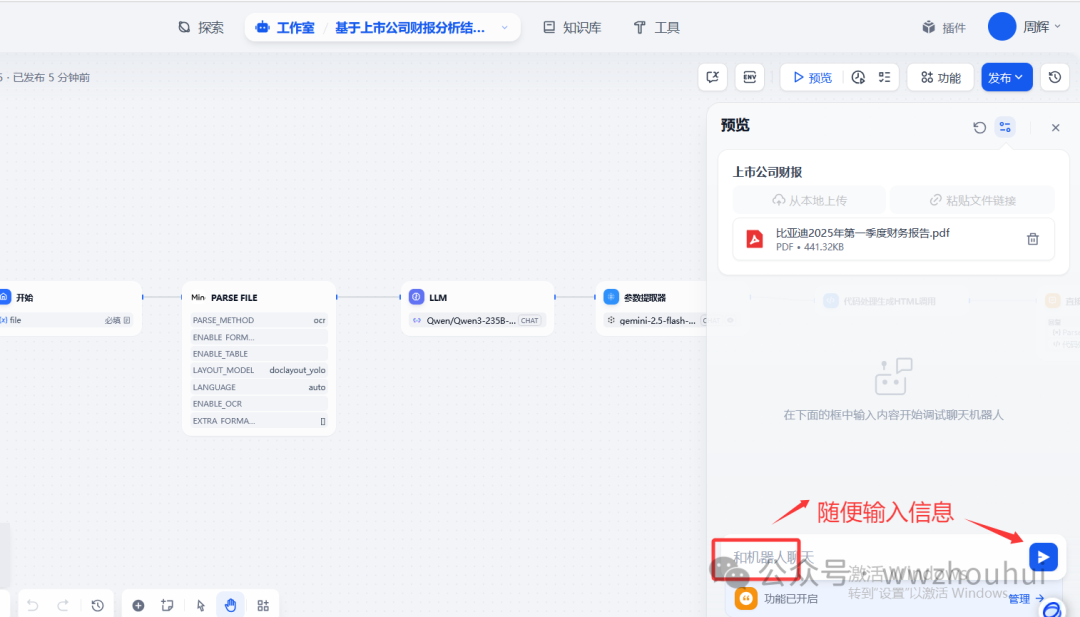Viewport: 1080px width, 617px height.
Task: Select the 比亚迪2025年第一季度财务报告.pdf file
Action: tap(893, 239)
